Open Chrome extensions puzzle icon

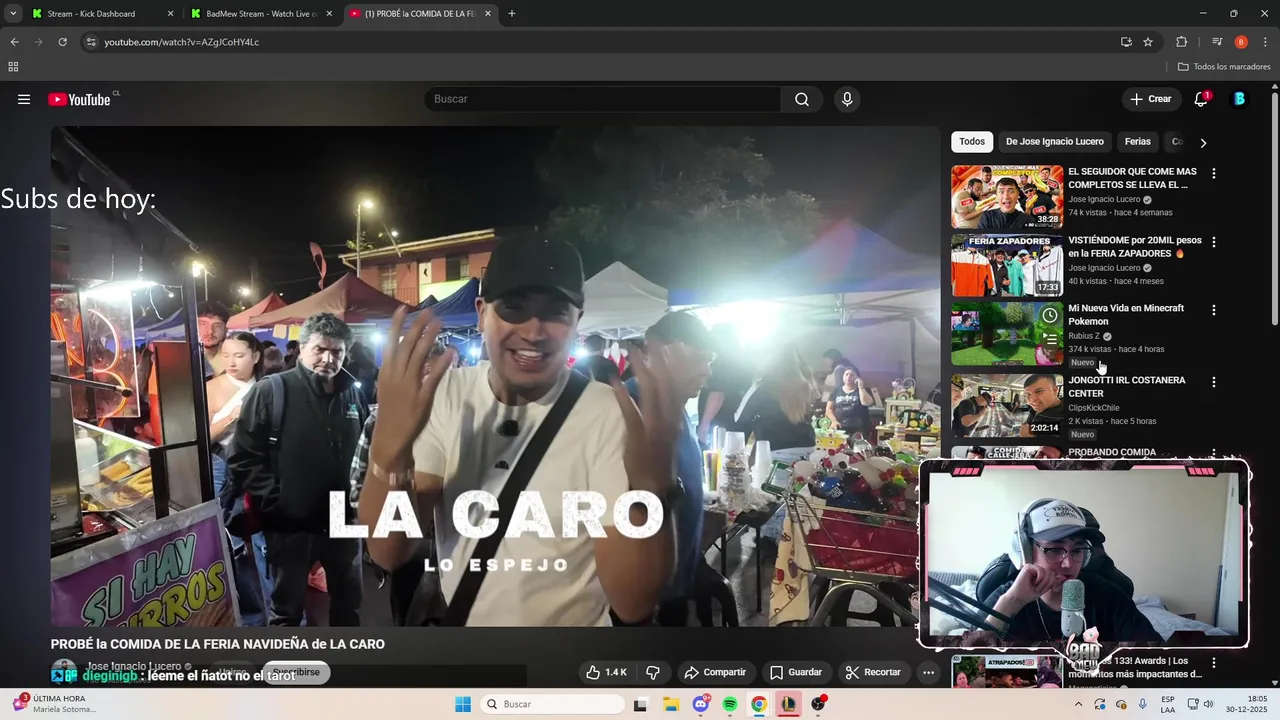[x=1181, y=42]
